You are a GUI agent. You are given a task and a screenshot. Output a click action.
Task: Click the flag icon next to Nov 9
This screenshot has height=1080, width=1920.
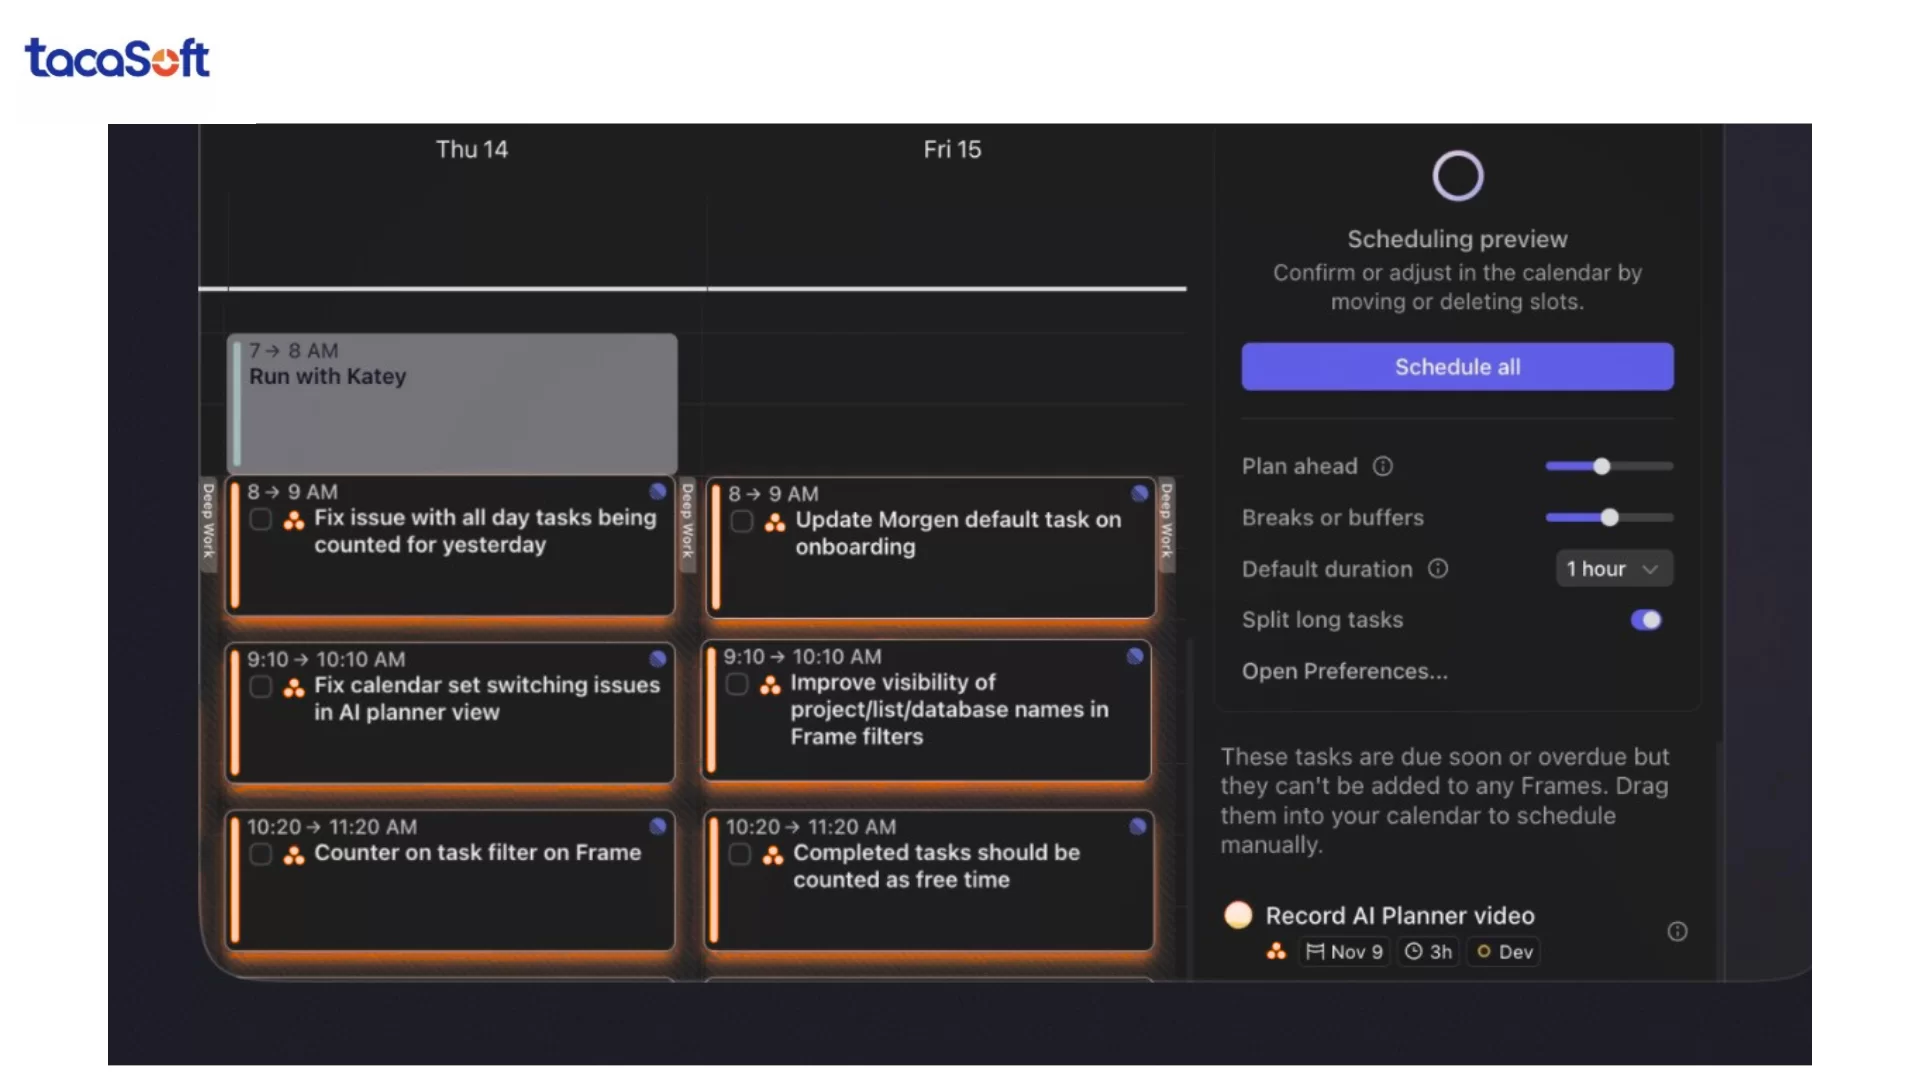1315,952
